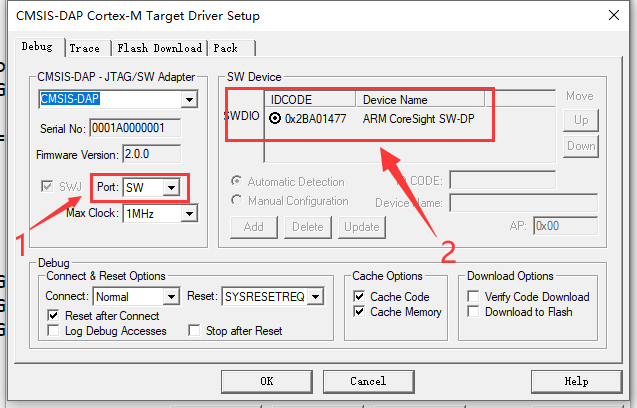Click the Delete device button
637x408 pixels.
point(308,227)
